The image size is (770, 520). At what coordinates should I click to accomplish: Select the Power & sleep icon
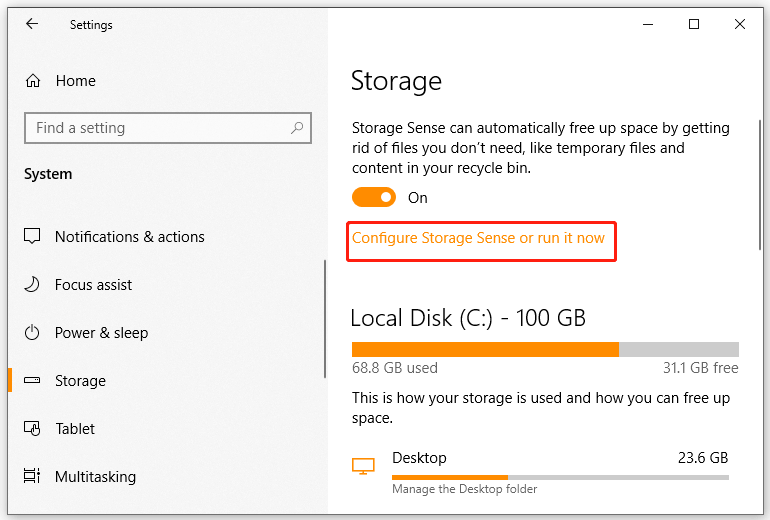point(32,332)
